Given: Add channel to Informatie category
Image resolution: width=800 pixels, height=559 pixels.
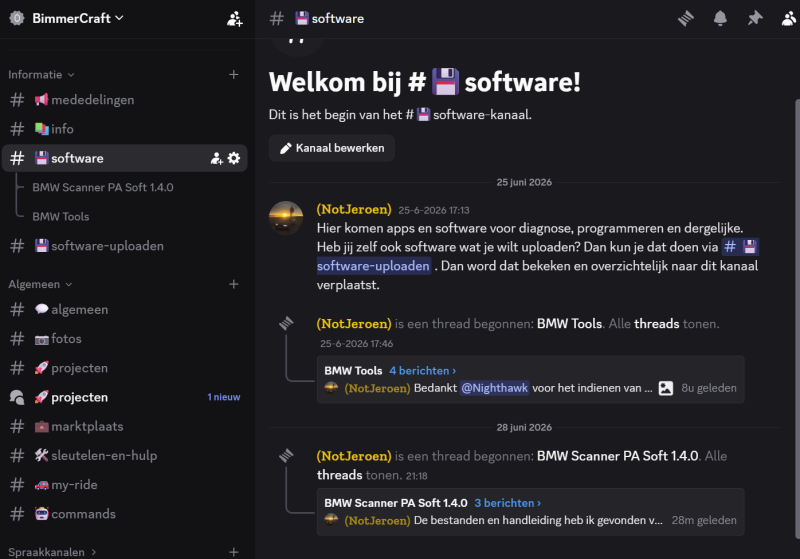Looking at the screenshot, I should coord(234,74).
